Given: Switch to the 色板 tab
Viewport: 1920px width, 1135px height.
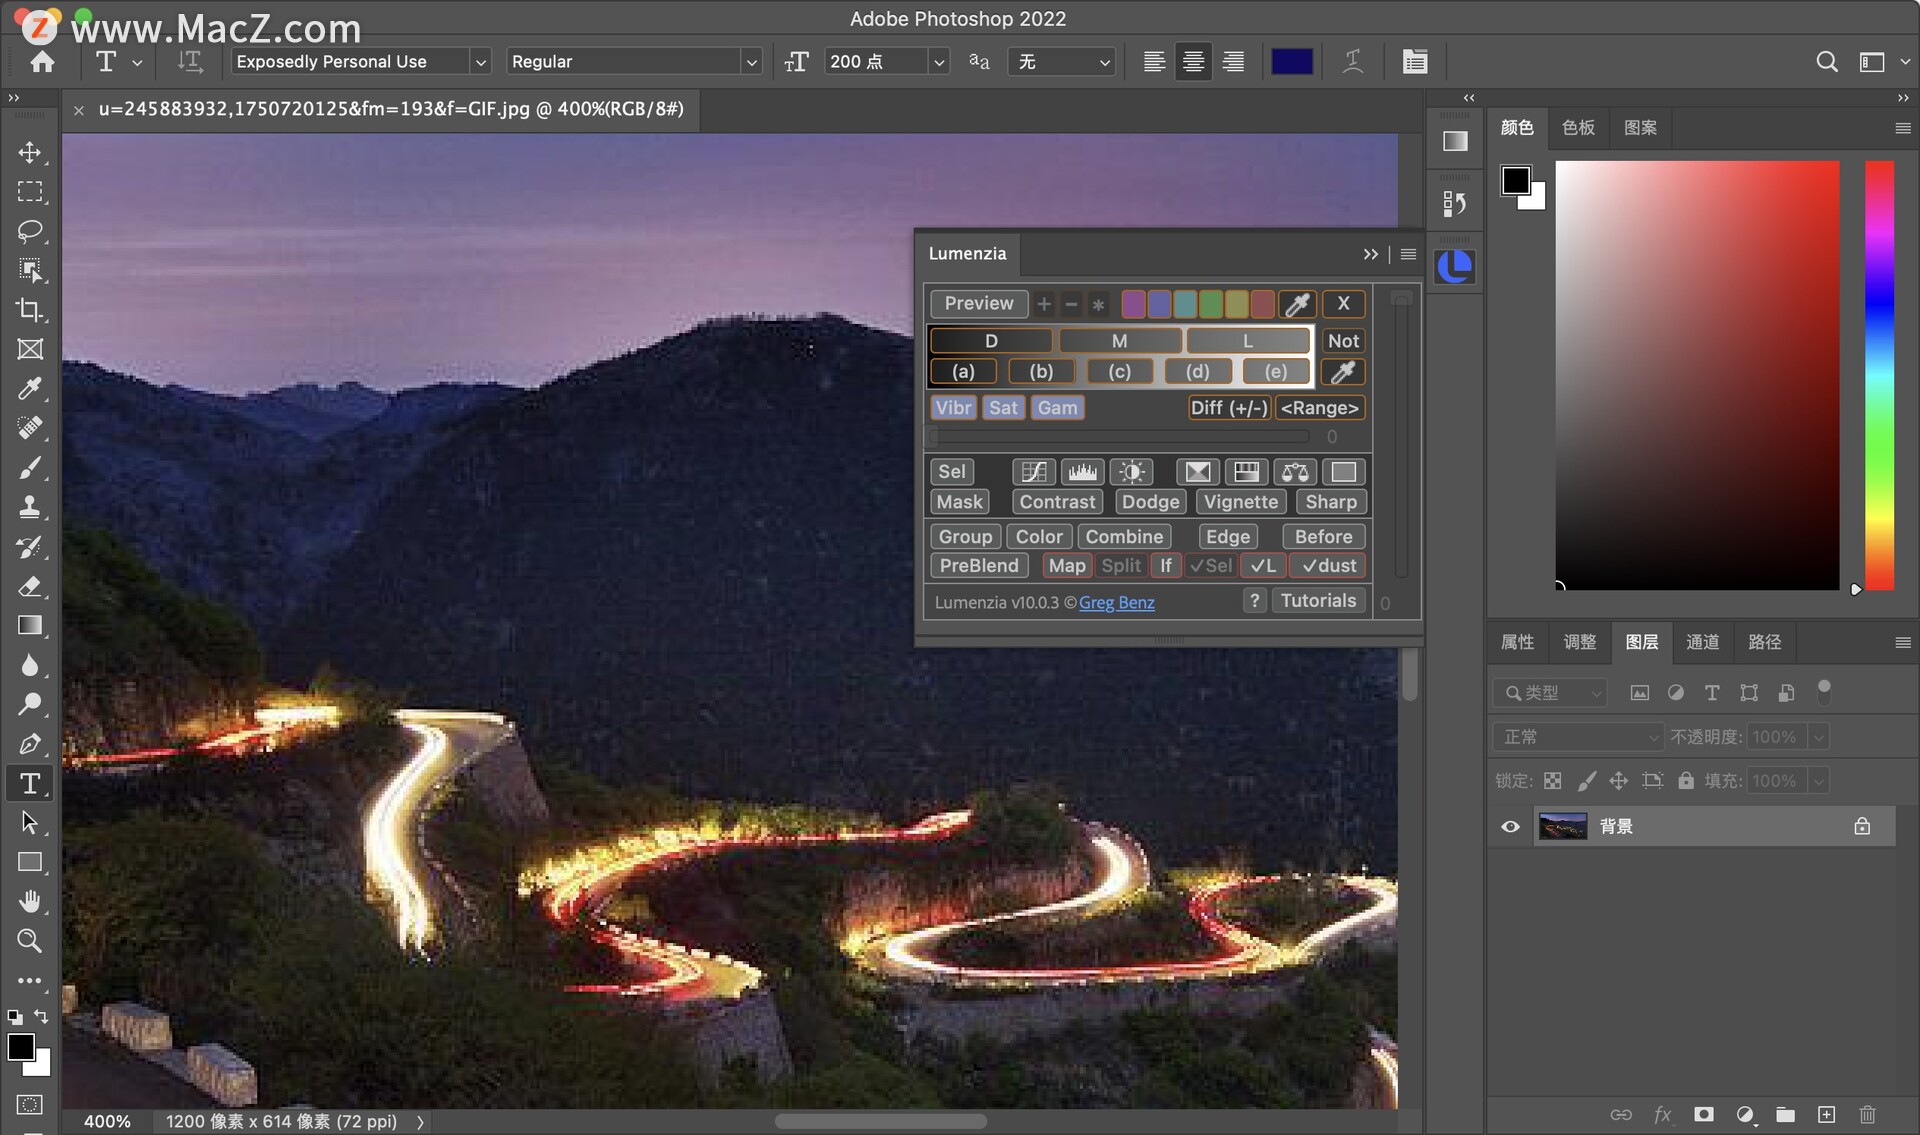Looking at the screenshot, I should coord(1578,128).
